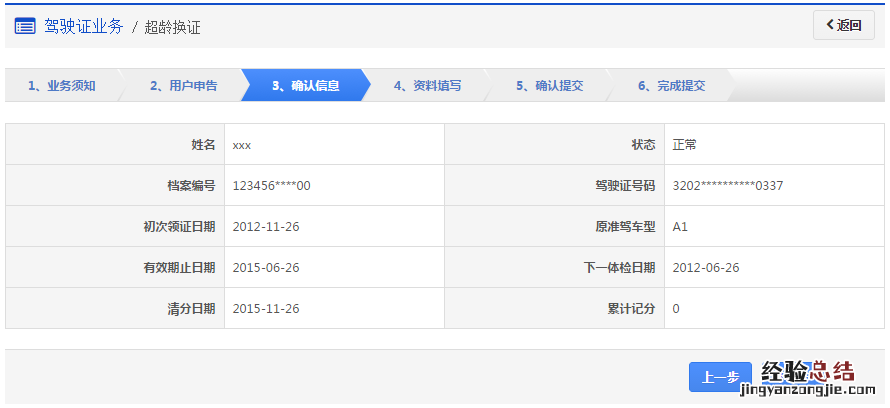Click the next physical exam date 2012-06-26
The height and width of the screenshot is (408, 890).
(706, 268)
